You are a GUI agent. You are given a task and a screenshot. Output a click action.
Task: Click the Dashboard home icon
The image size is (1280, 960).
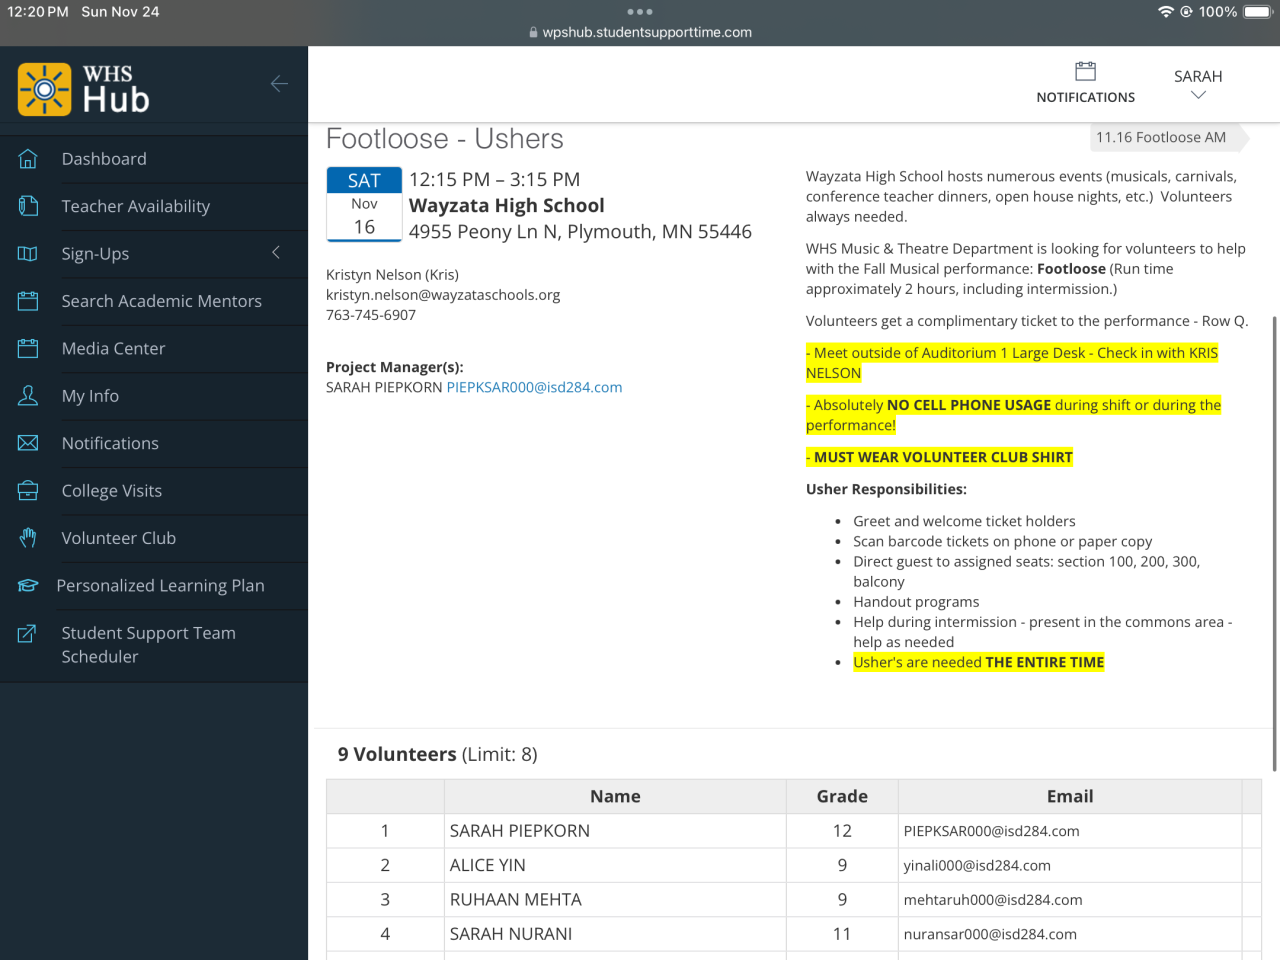coord(28,159)
